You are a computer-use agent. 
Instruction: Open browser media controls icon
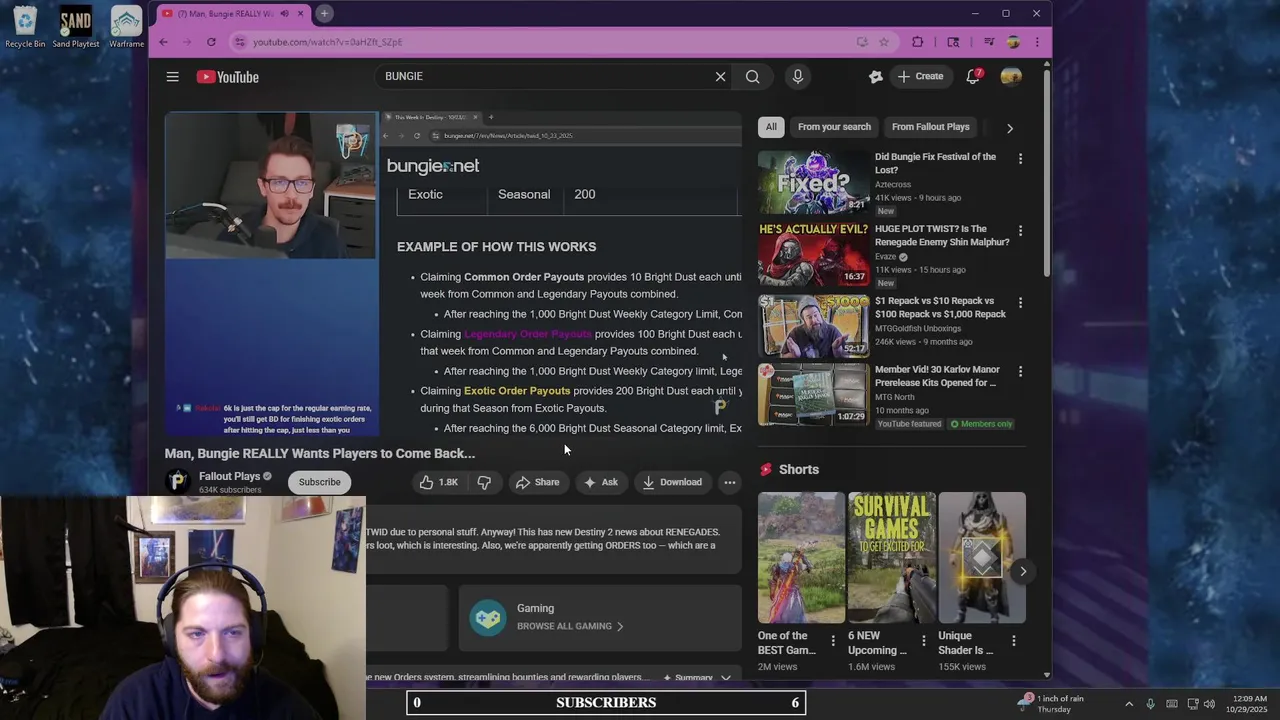click(x=989, y=42)
